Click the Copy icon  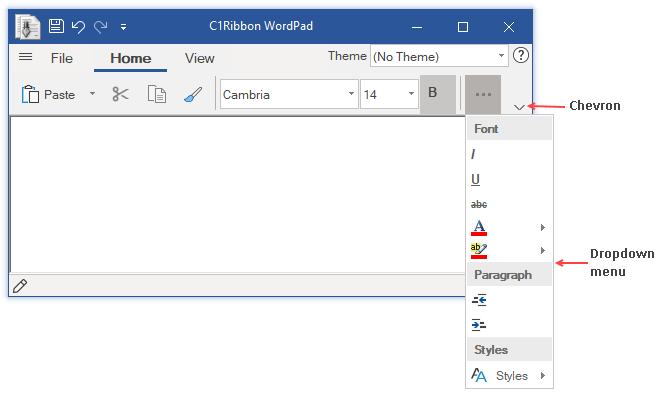[x=157, y=94]
